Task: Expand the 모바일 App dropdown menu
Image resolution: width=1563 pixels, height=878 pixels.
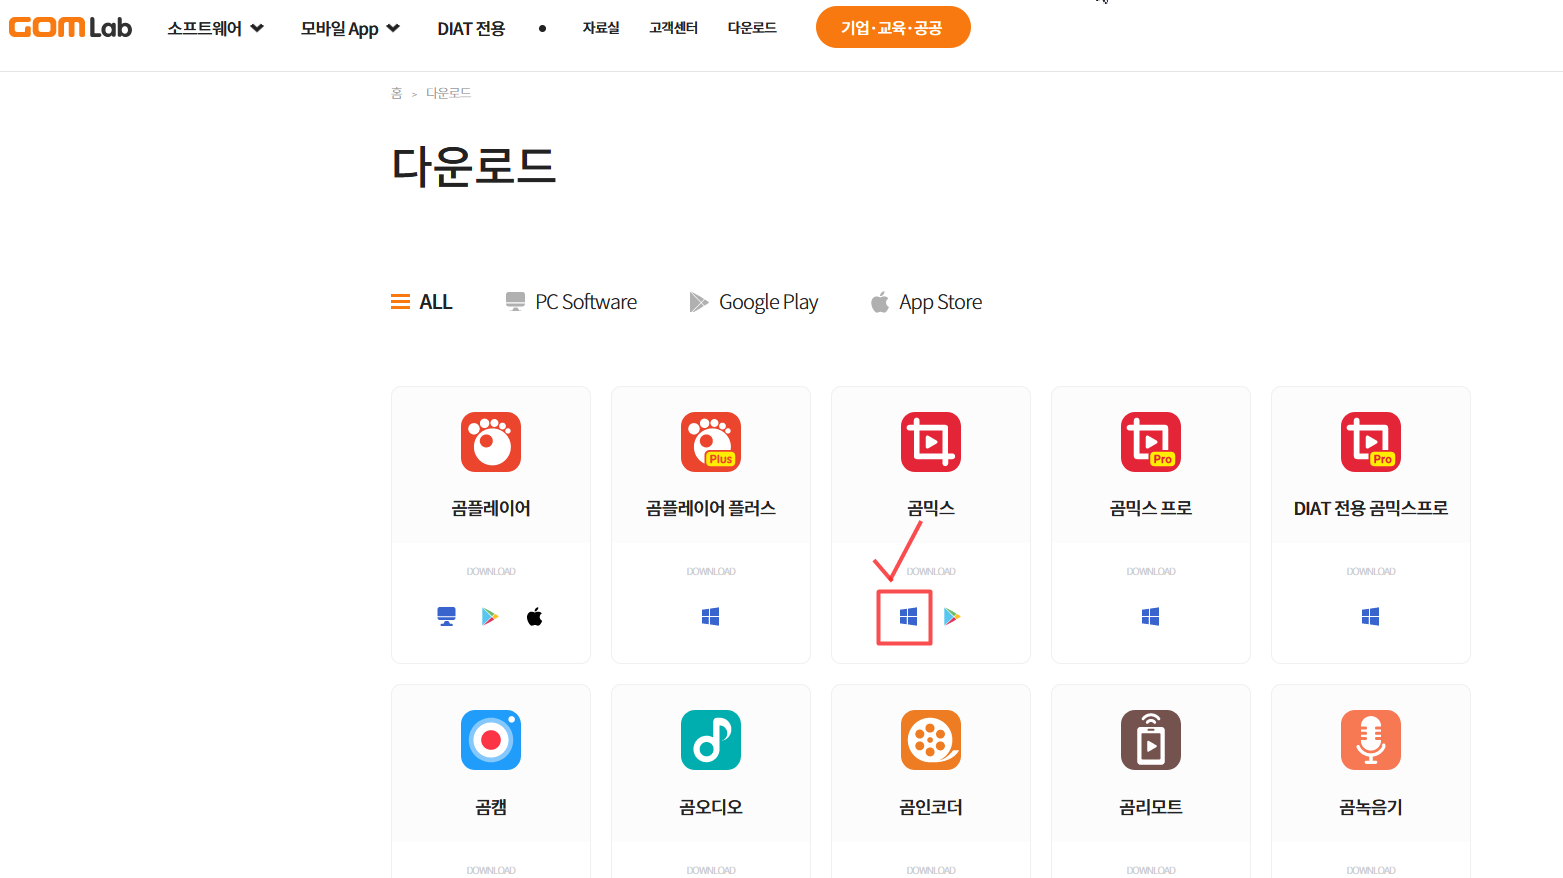Action: pos(350,28)
